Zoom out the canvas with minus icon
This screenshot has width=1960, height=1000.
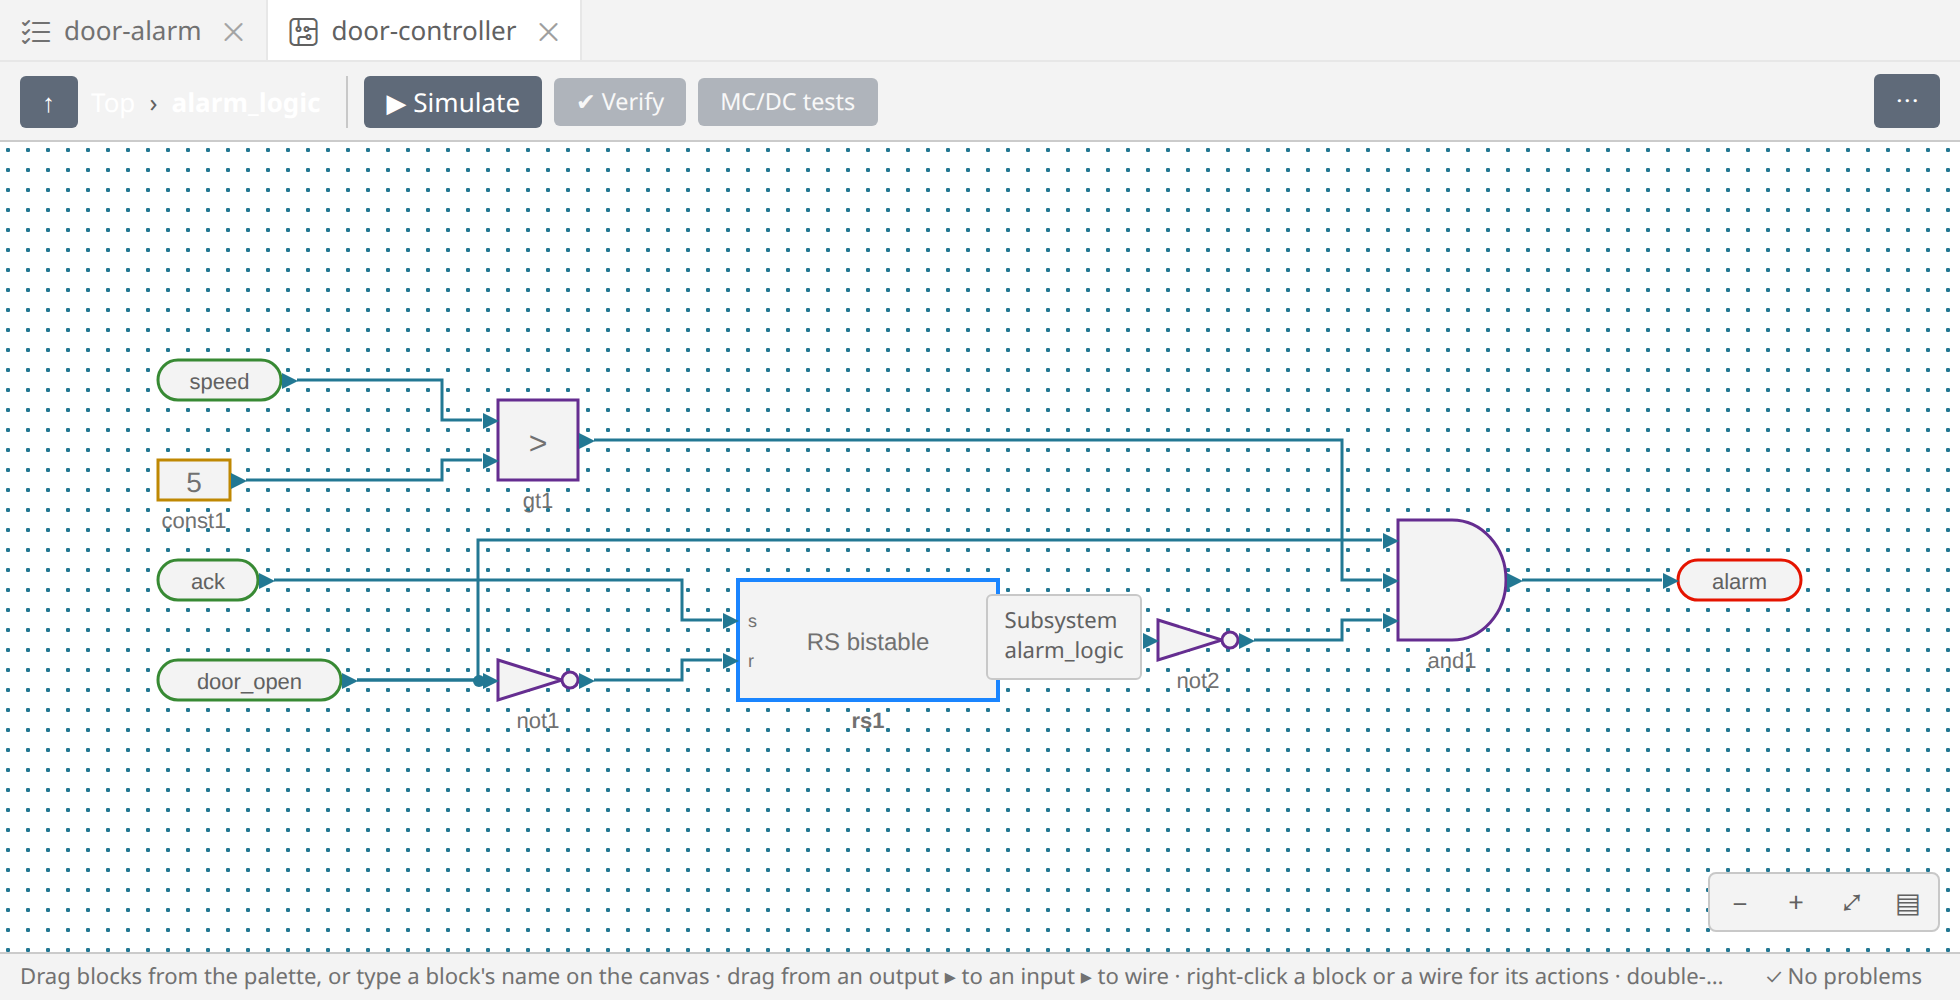click(x=1740, y=903)
